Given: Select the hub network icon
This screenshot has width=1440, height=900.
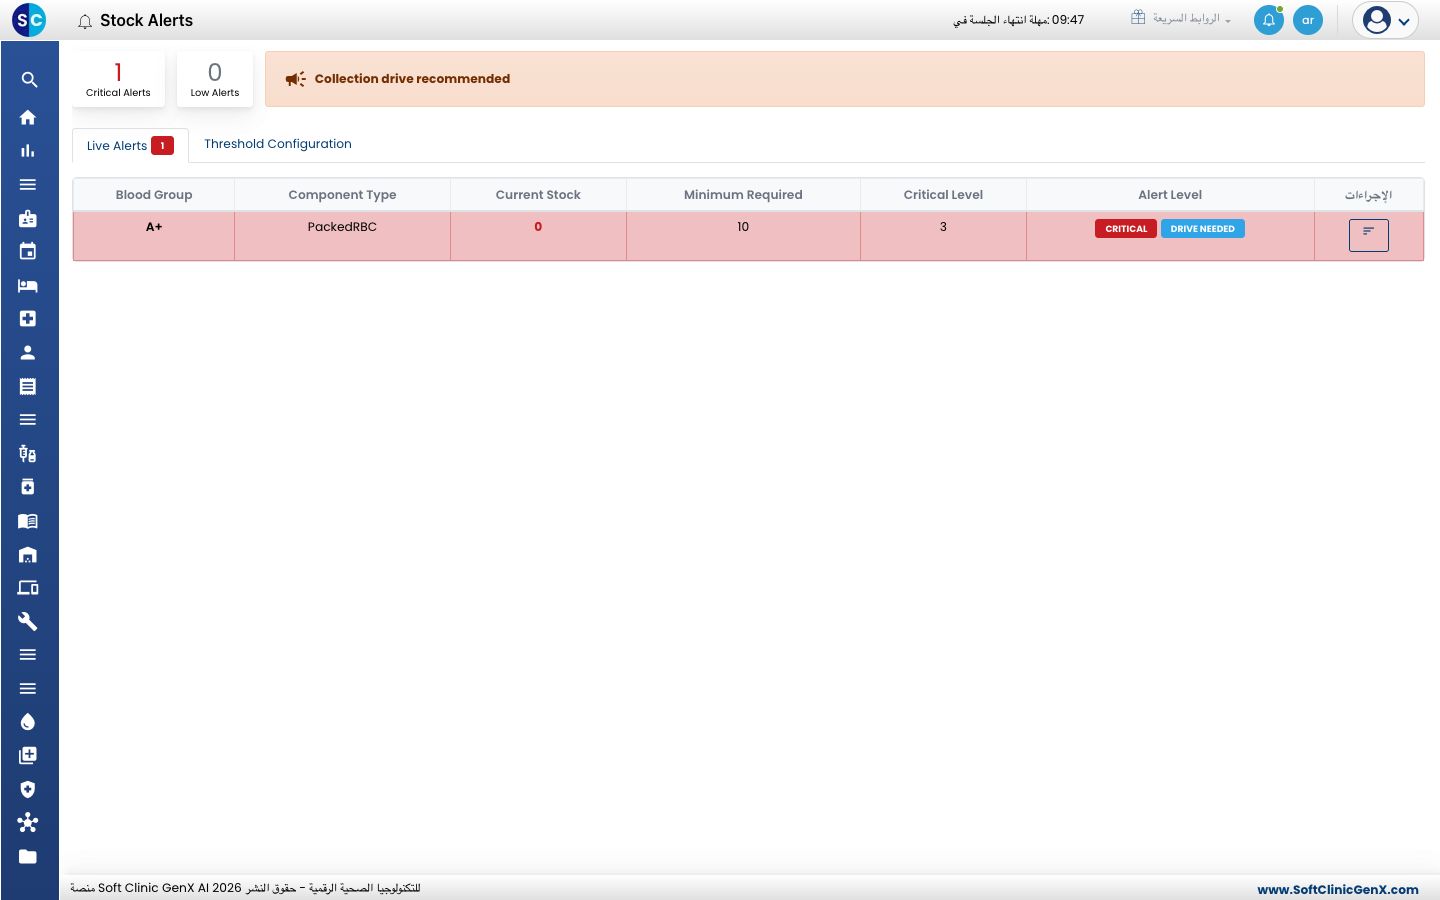Looking at the screenshot, I should [x=28, y=823].
